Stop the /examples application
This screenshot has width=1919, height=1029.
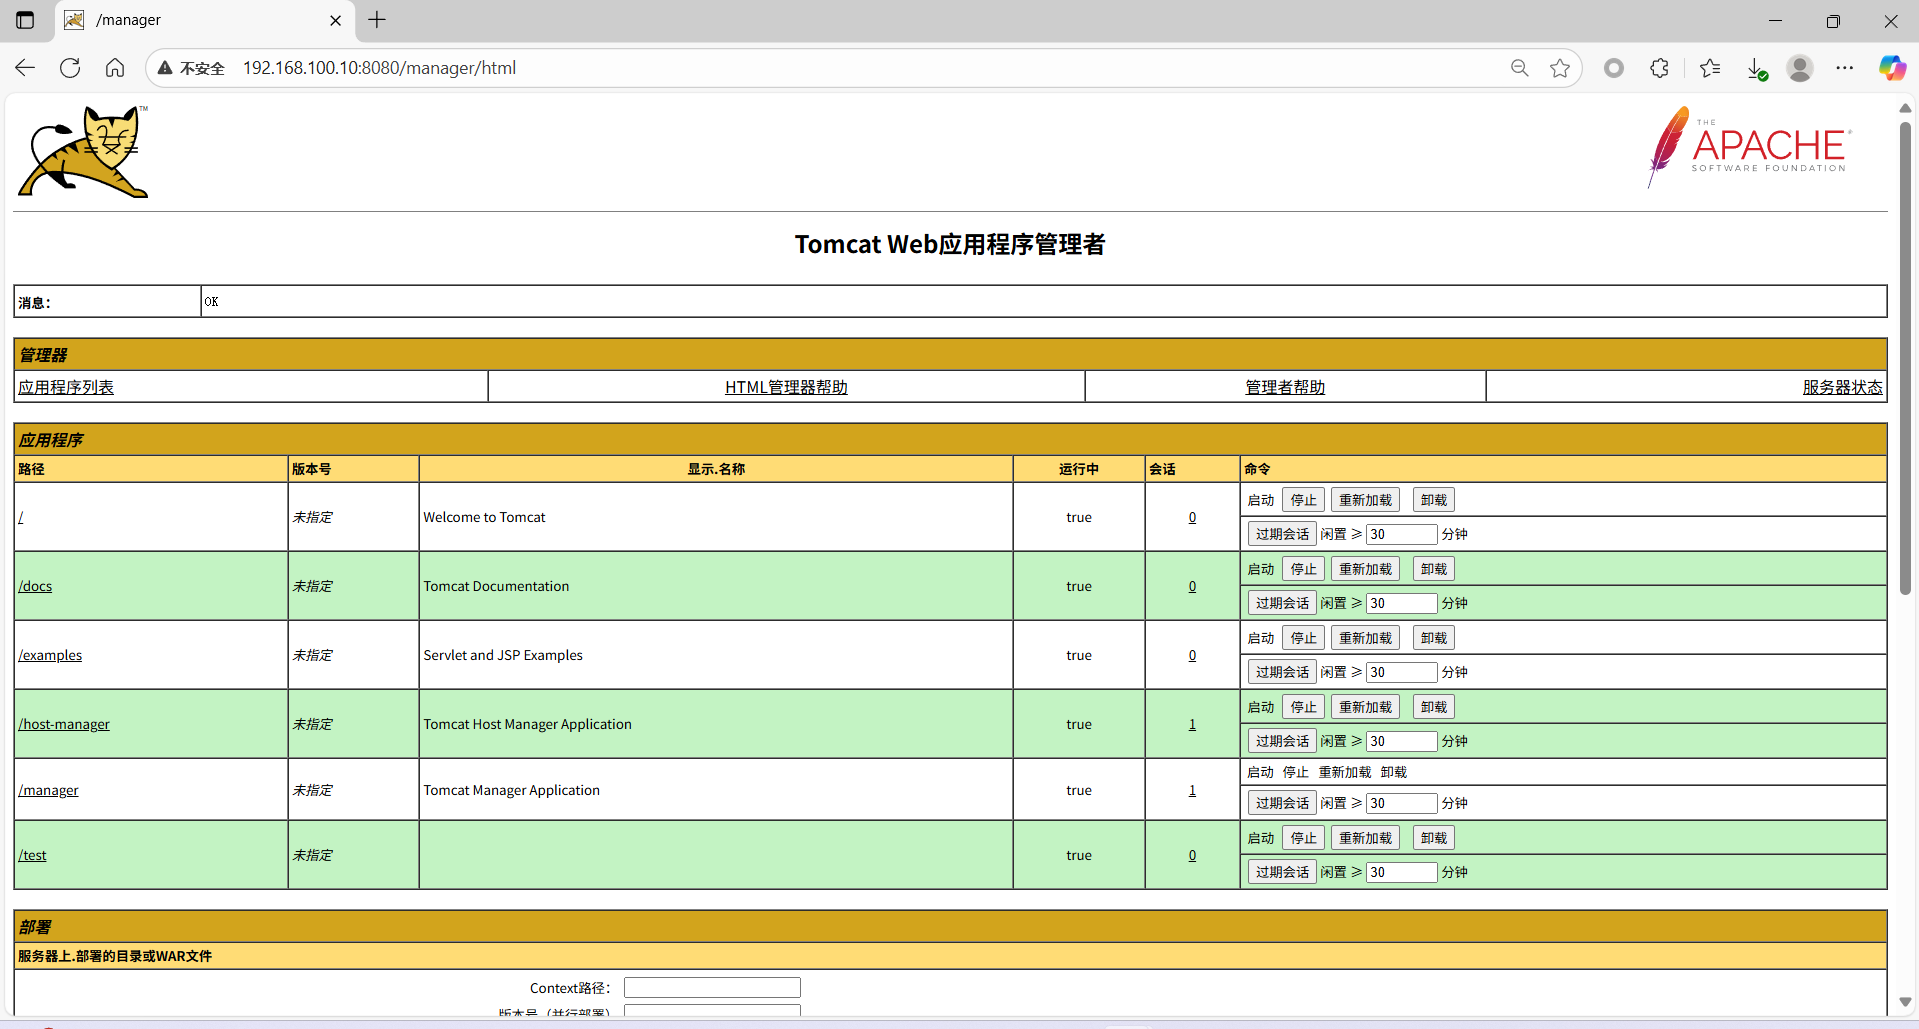[1303, 638]
